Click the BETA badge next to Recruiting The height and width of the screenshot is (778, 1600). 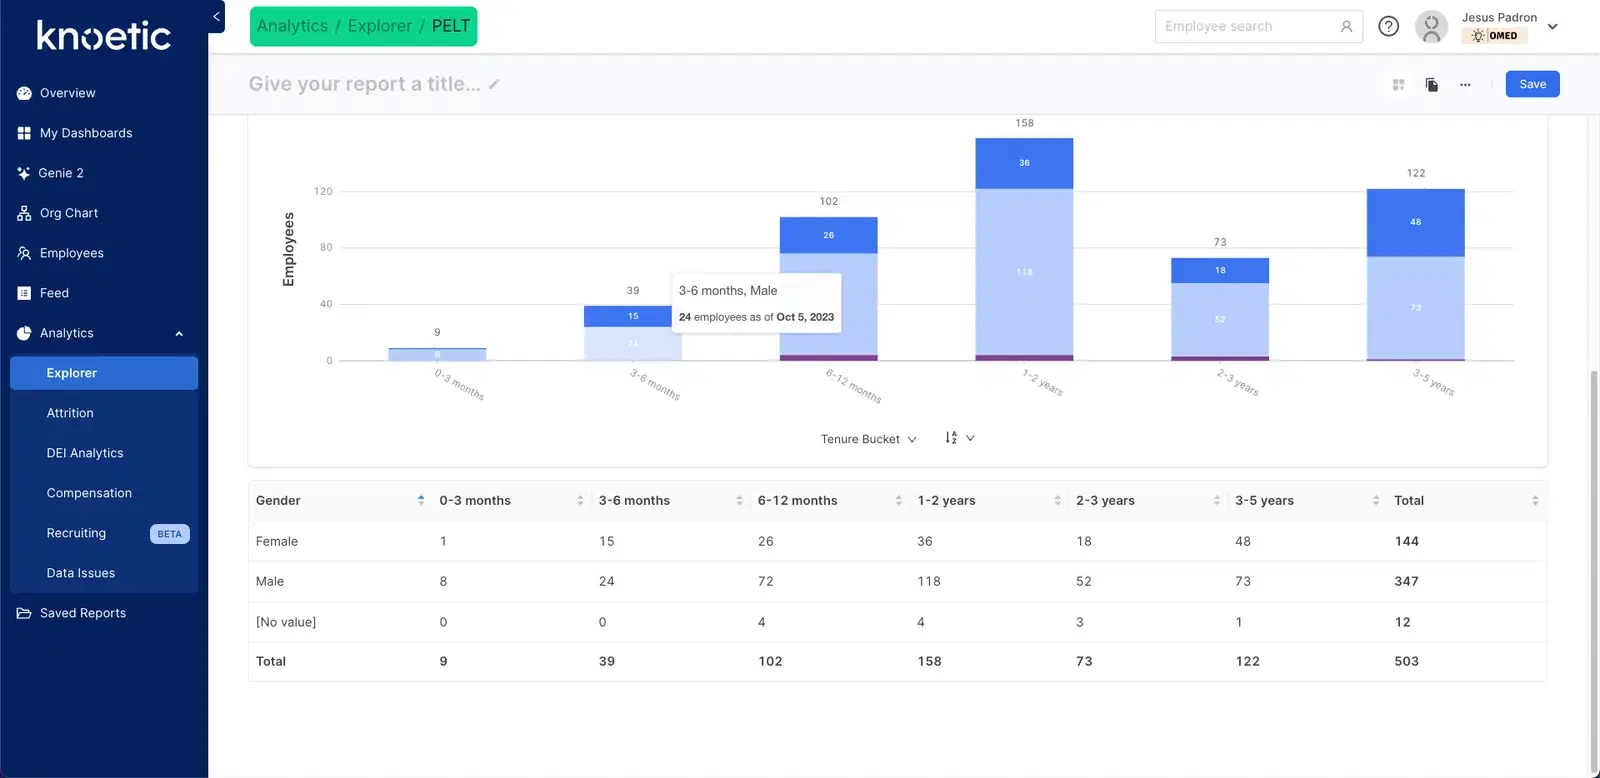(169, 534)
